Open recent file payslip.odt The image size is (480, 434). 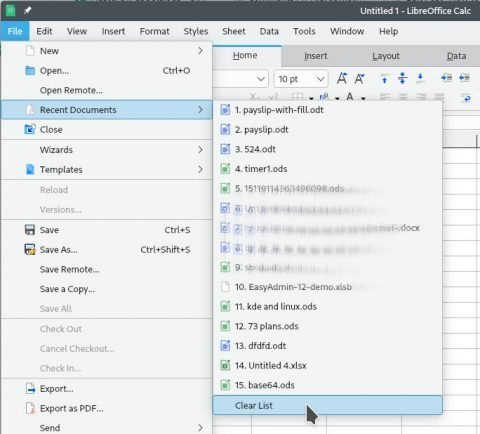click(328, 129)
